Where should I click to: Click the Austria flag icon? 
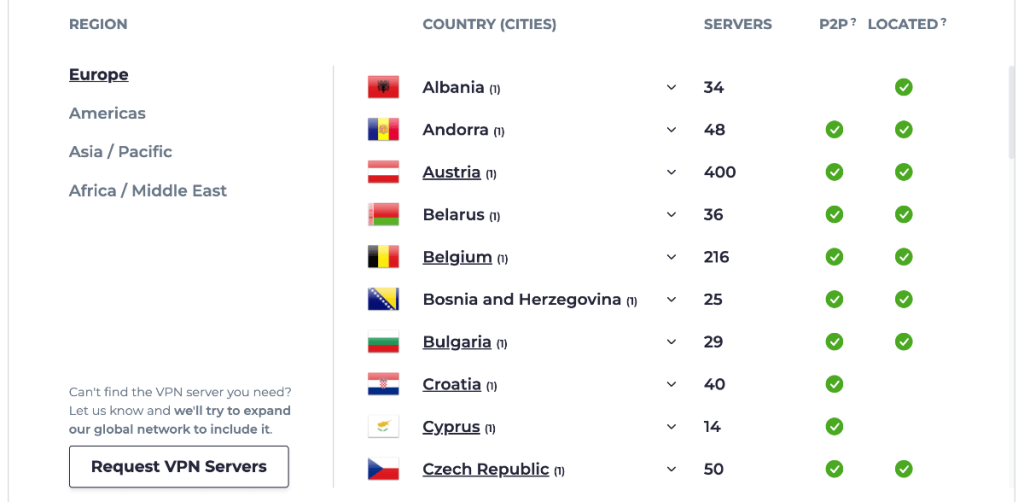coord(383,172)
